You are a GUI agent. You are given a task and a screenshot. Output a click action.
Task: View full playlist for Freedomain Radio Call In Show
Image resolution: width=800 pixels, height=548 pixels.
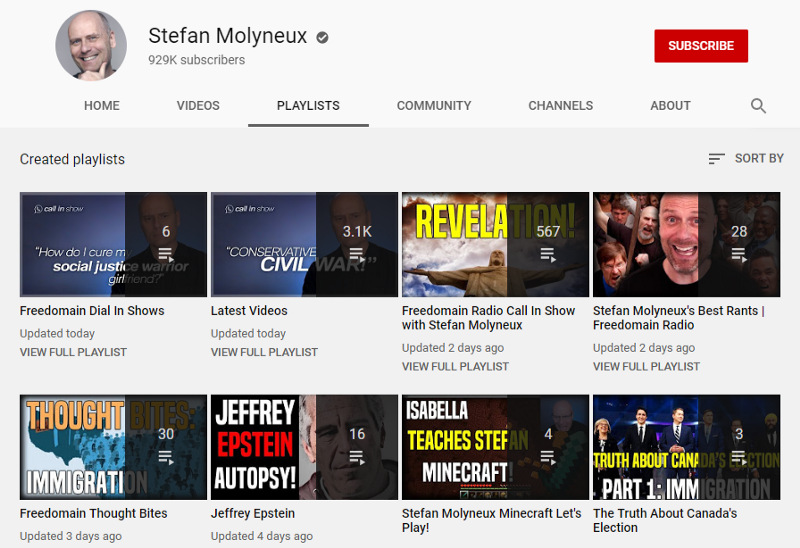click(455, 366)
